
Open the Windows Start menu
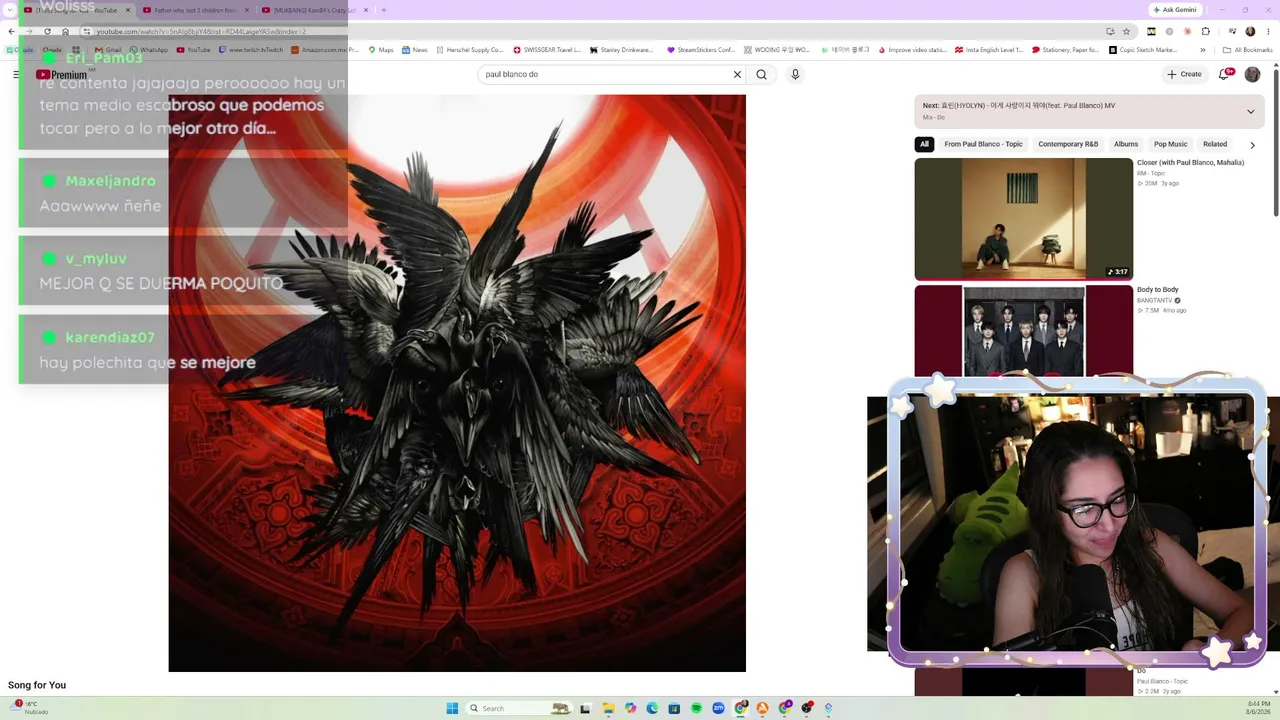452,708
